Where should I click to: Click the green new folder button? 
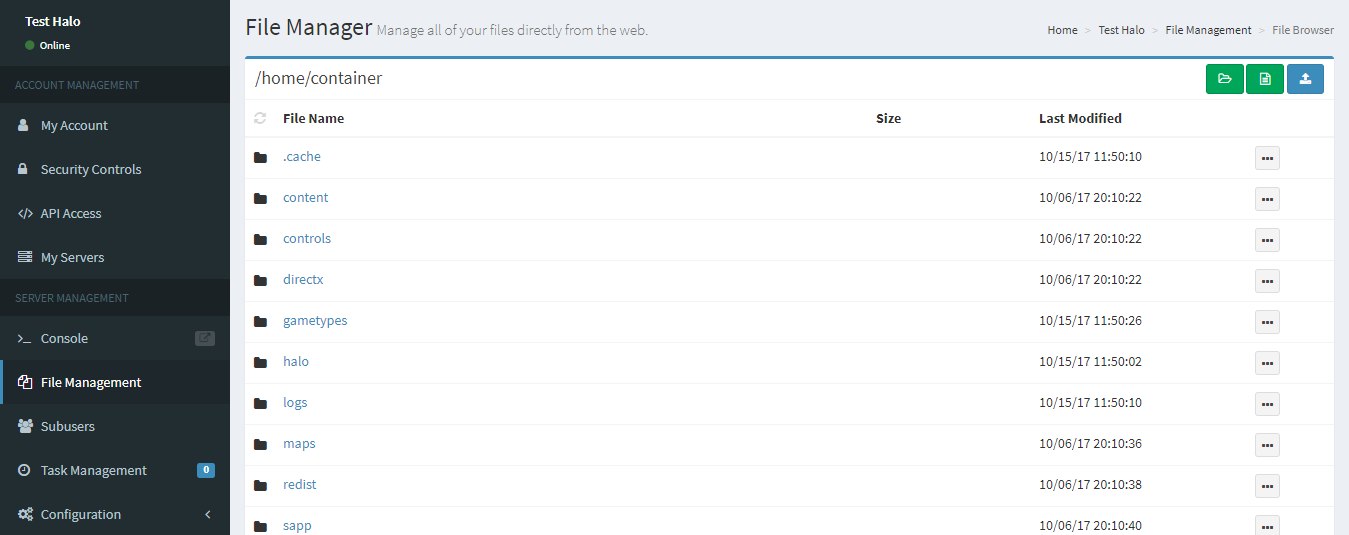pos(1224,79)
